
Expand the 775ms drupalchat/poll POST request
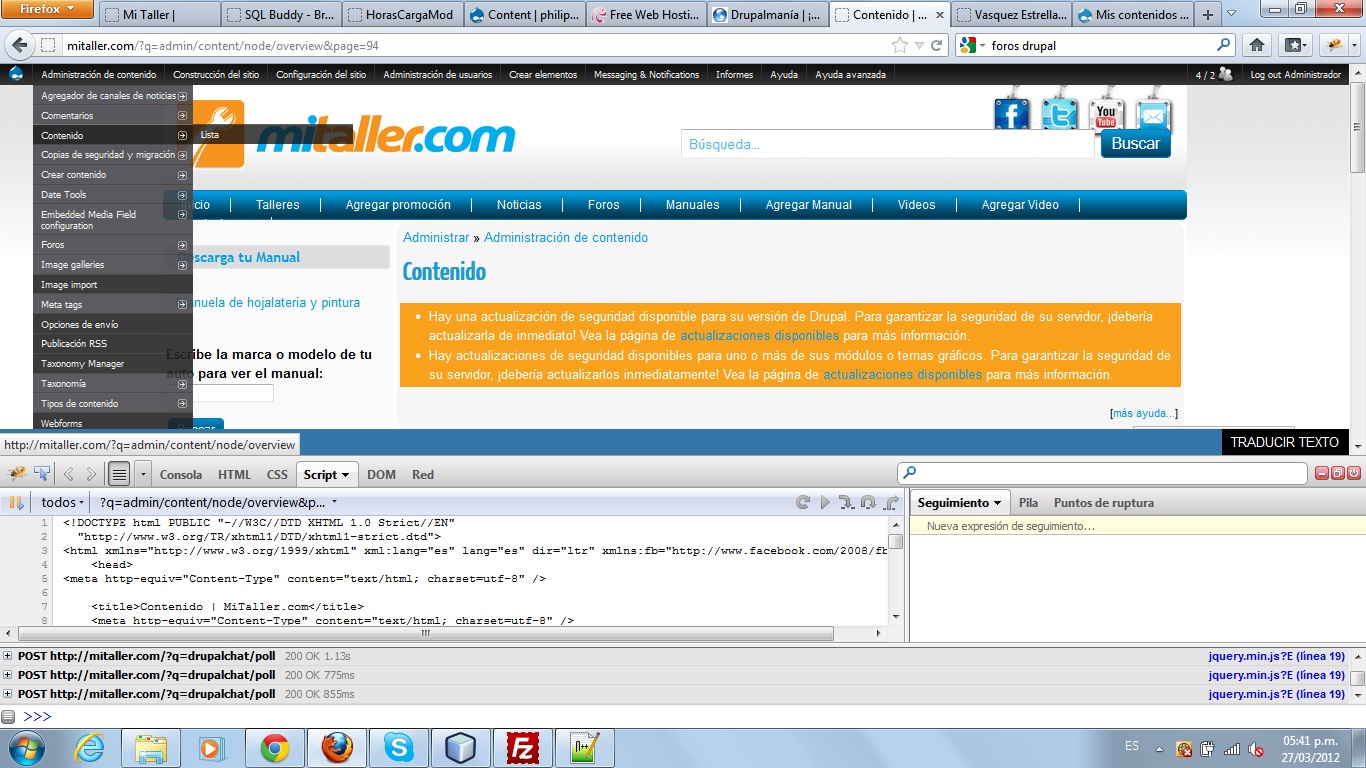tap(8, 675)
